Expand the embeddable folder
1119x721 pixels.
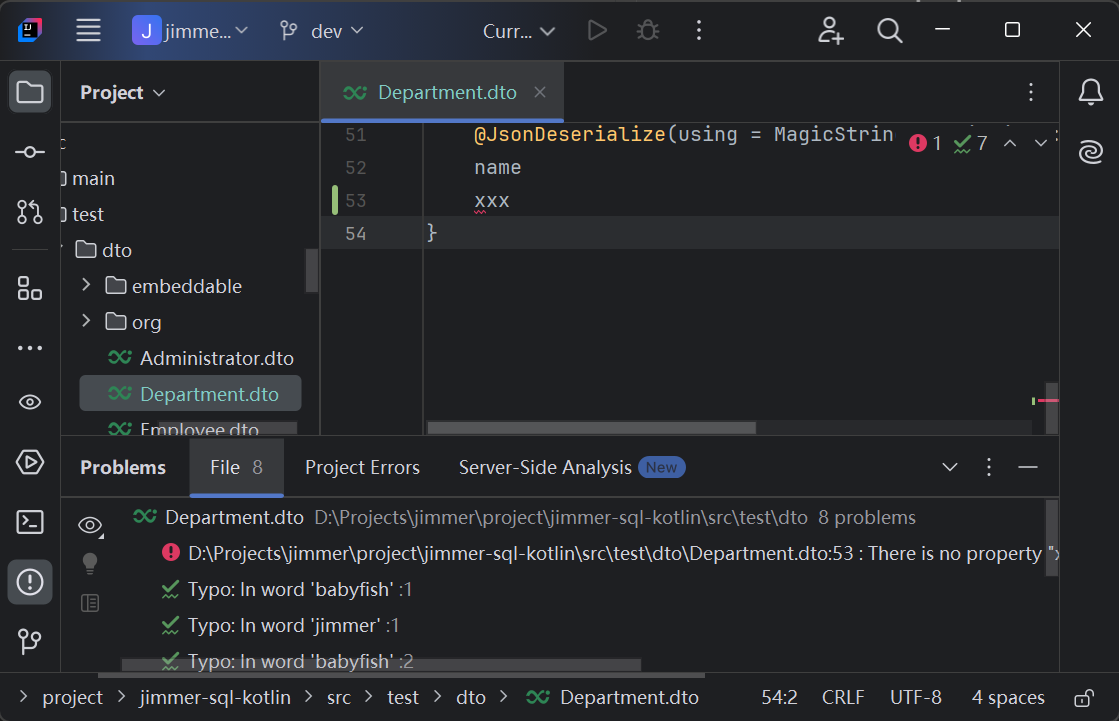pos(85,286)
